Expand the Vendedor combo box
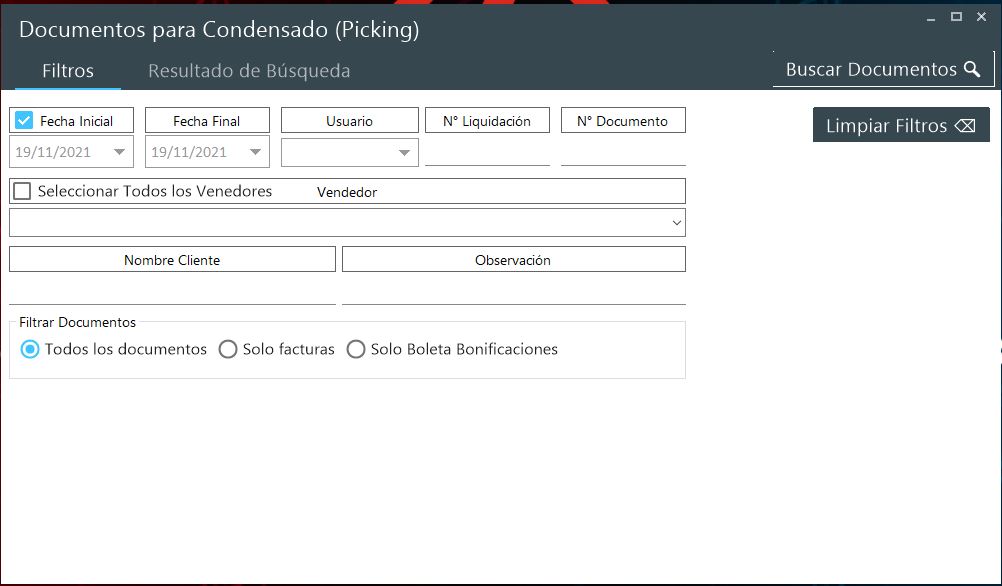This screenshot has height=586, width=1002. coord(676,222)
